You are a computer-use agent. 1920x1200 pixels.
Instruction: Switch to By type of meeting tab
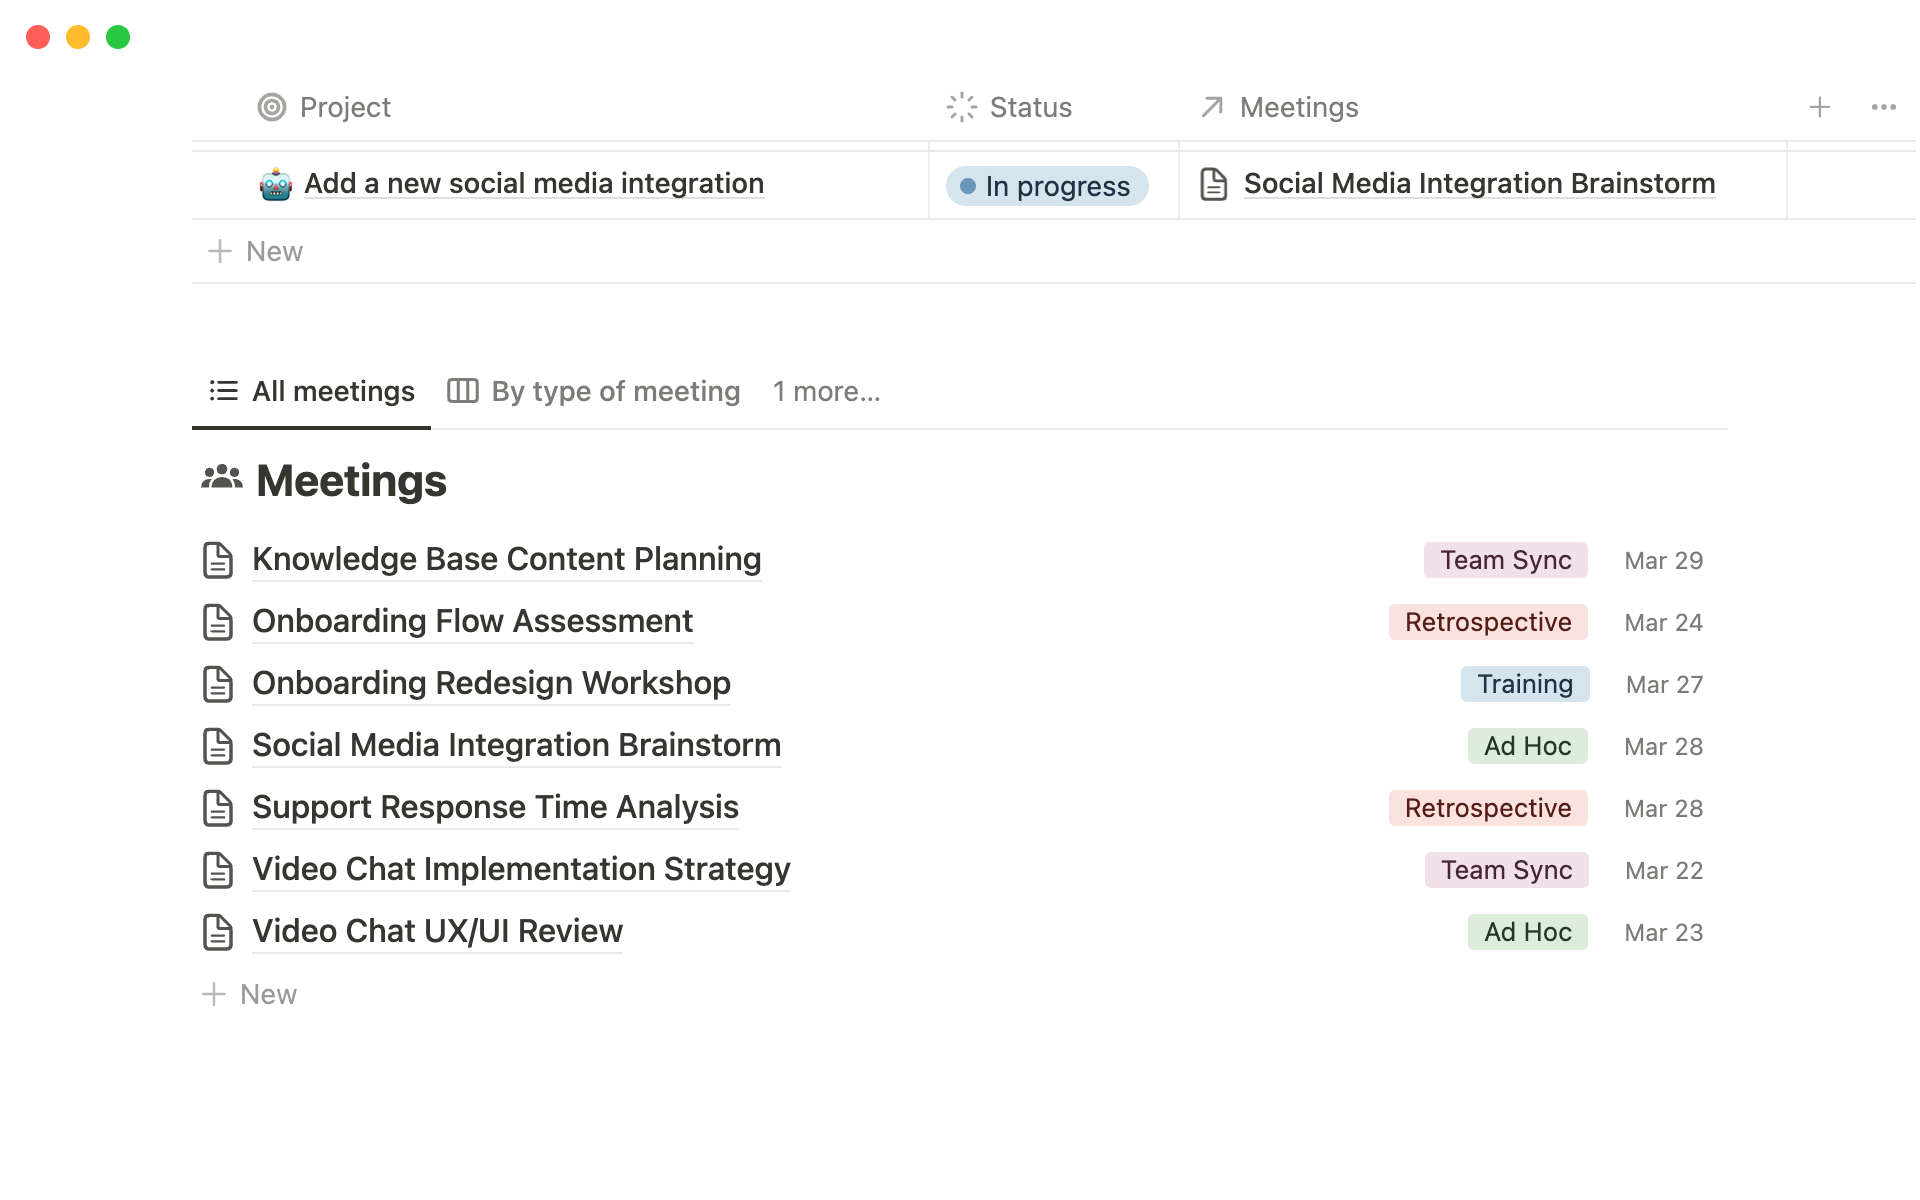[594, 392]
